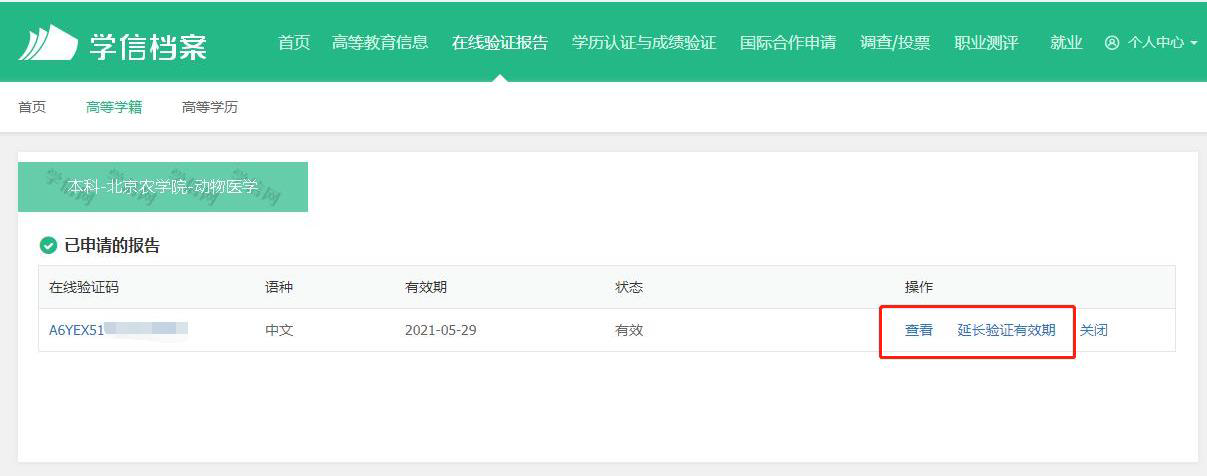Click the 语种 column header
This screenshot has width=1207, height=476.
[x=279, y=287]
